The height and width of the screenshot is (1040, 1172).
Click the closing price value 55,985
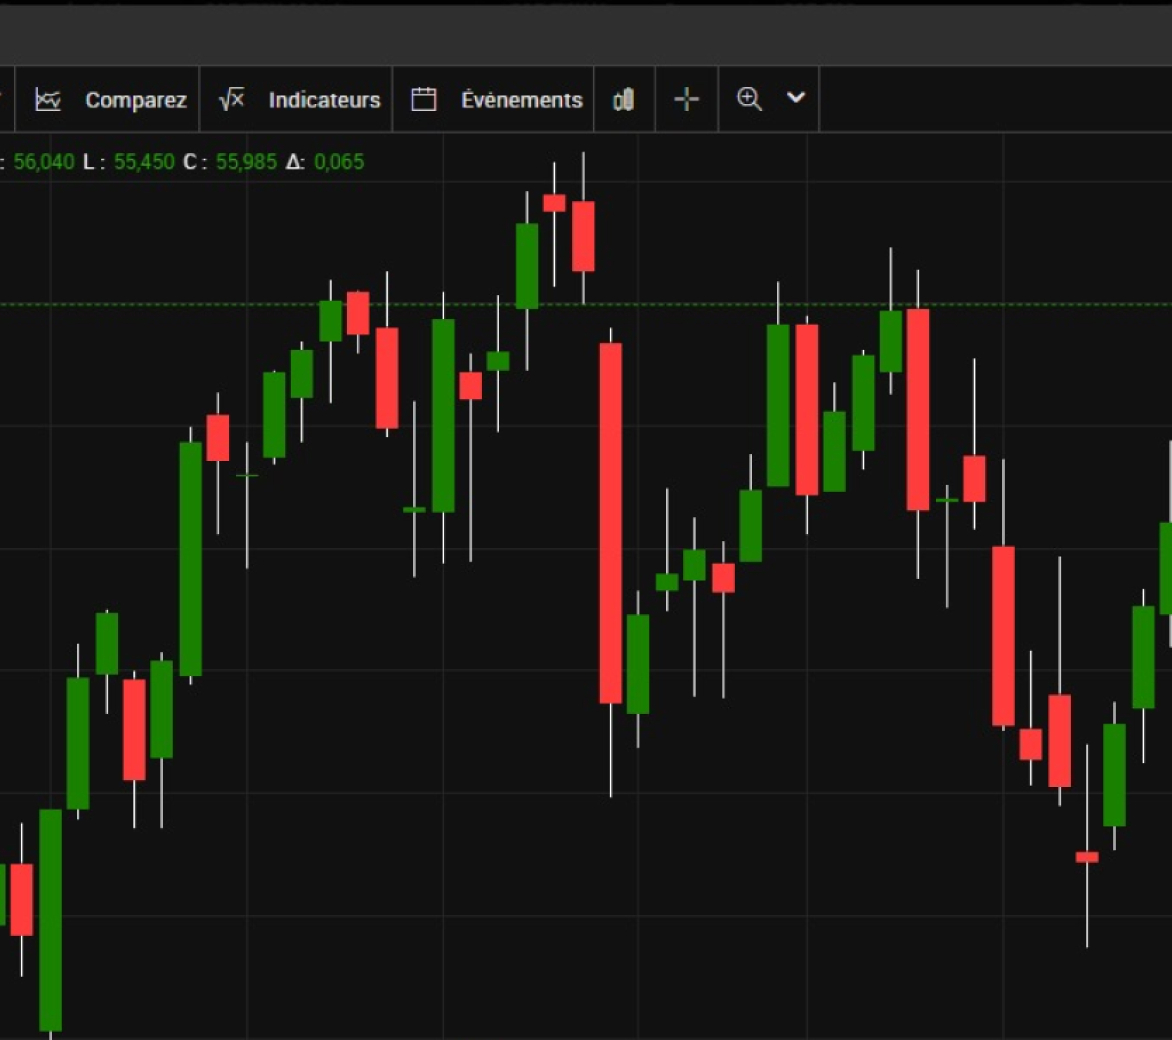coord(246,162)
